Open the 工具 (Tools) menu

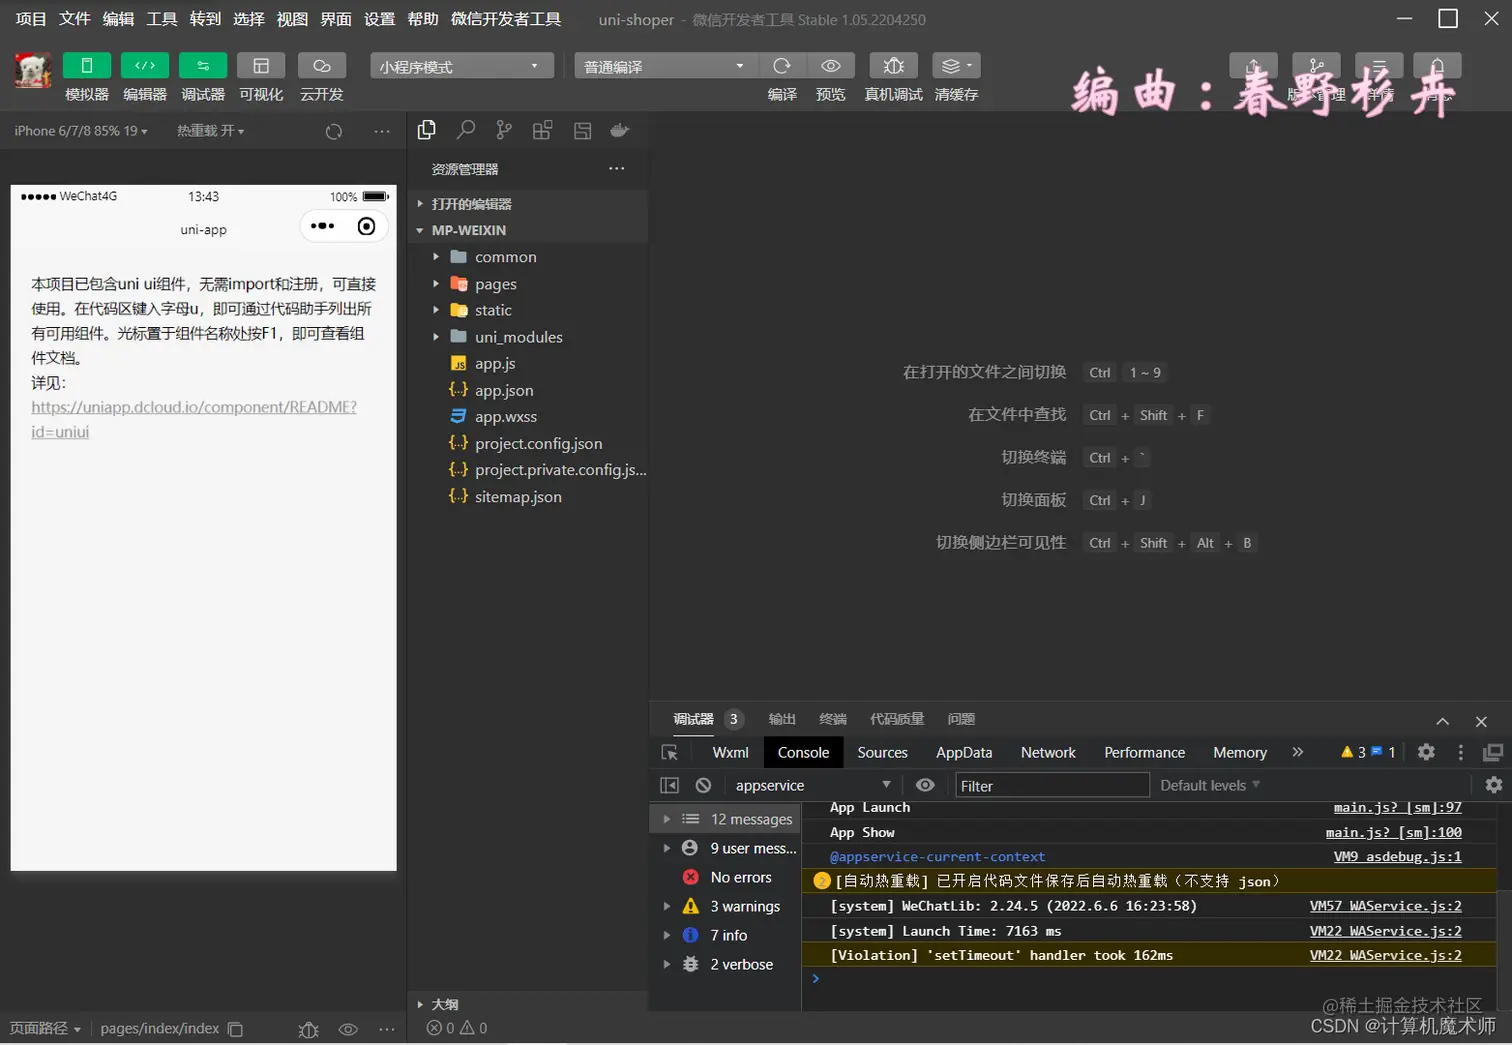click(162, 18)
